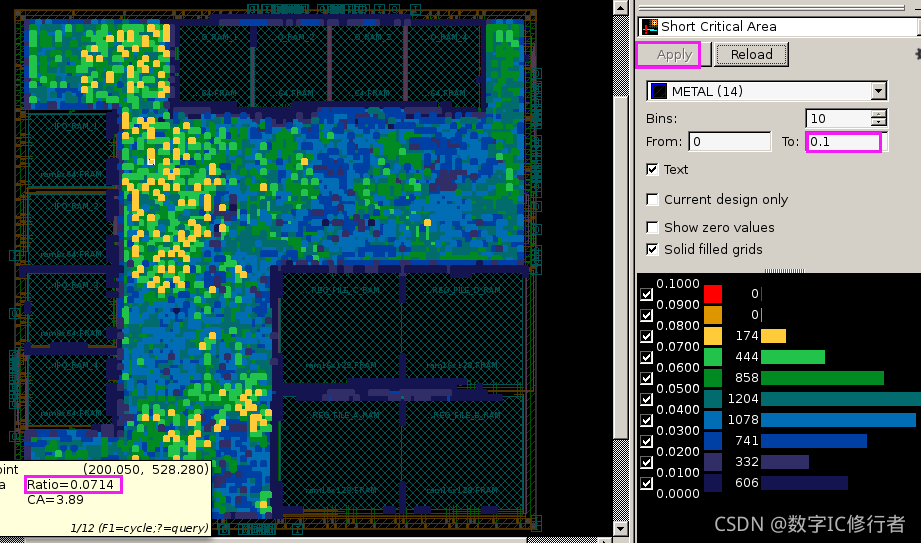Click the light green bin color swatch
The image size is (921, 543).
click(x=712, y=357)
